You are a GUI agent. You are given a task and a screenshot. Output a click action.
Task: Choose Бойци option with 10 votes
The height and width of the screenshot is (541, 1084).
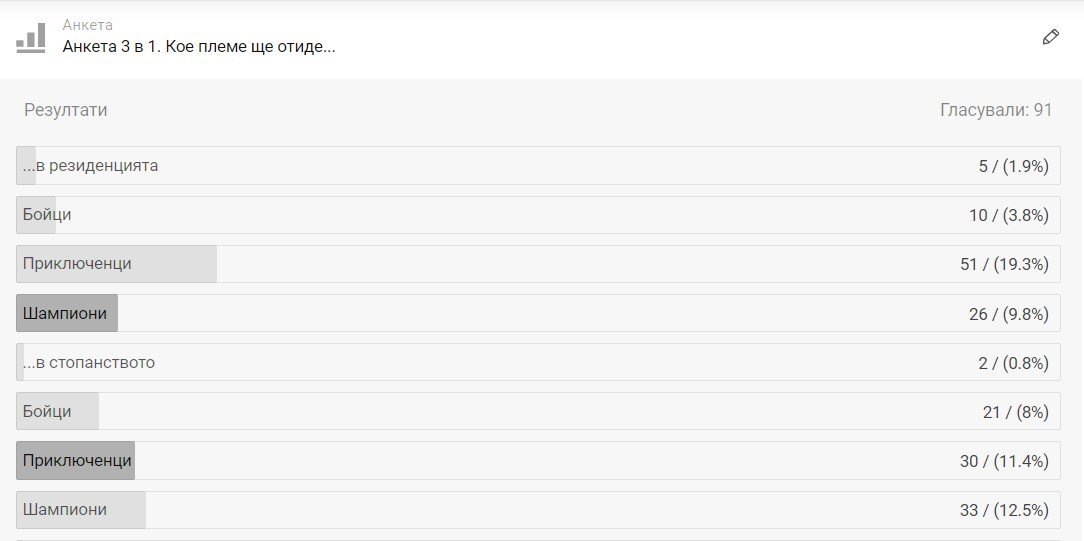click(538, 215)
